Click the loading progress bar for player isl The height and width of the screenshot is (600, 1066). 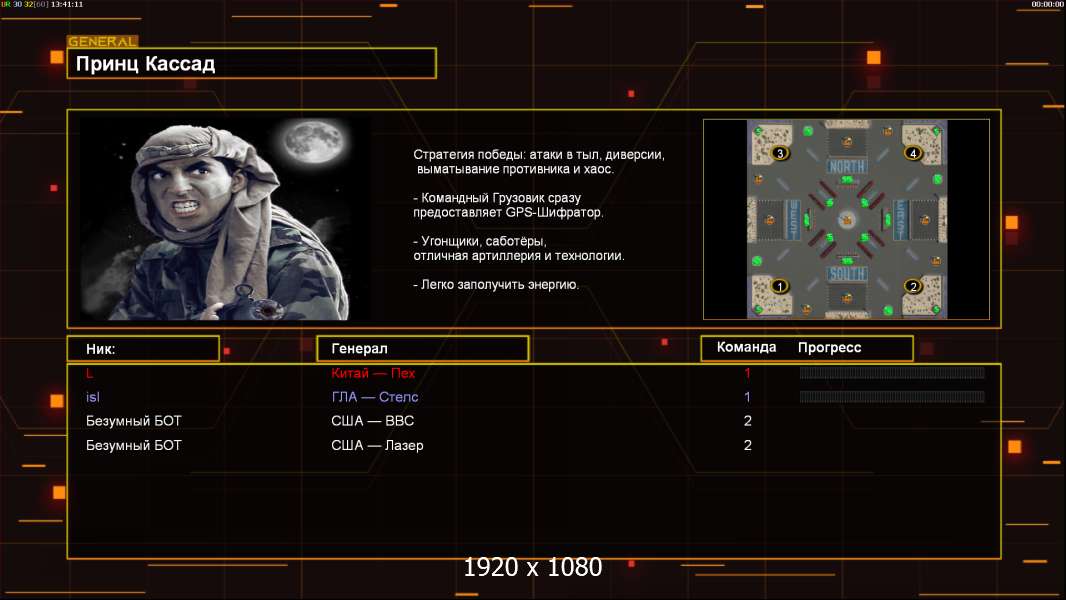[x=892, y=397]
